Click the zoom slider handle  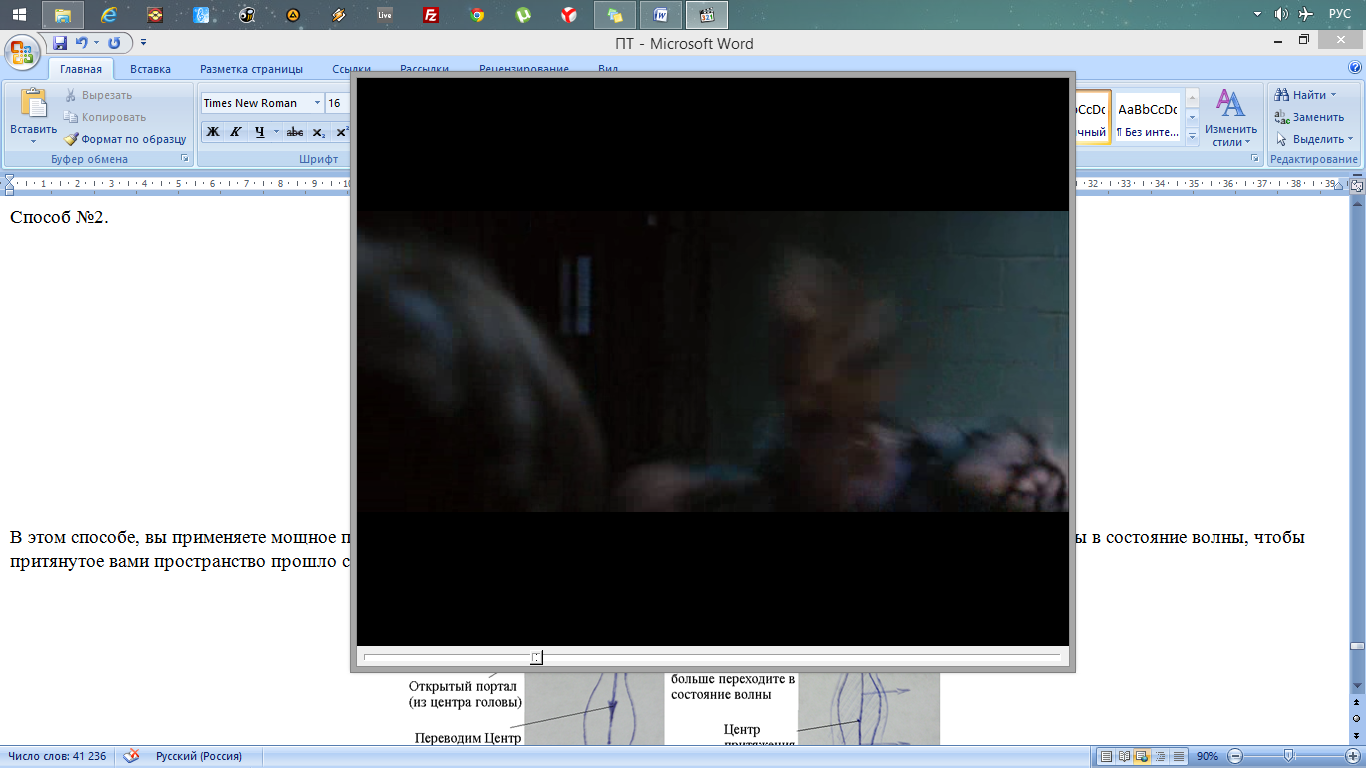[1288, 756]
